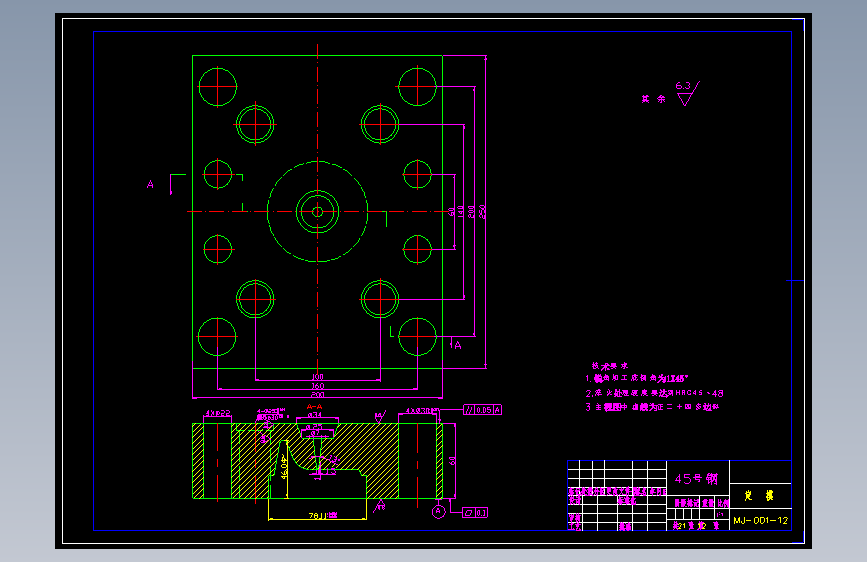Click the section cut letter A at left

(150, 184)
